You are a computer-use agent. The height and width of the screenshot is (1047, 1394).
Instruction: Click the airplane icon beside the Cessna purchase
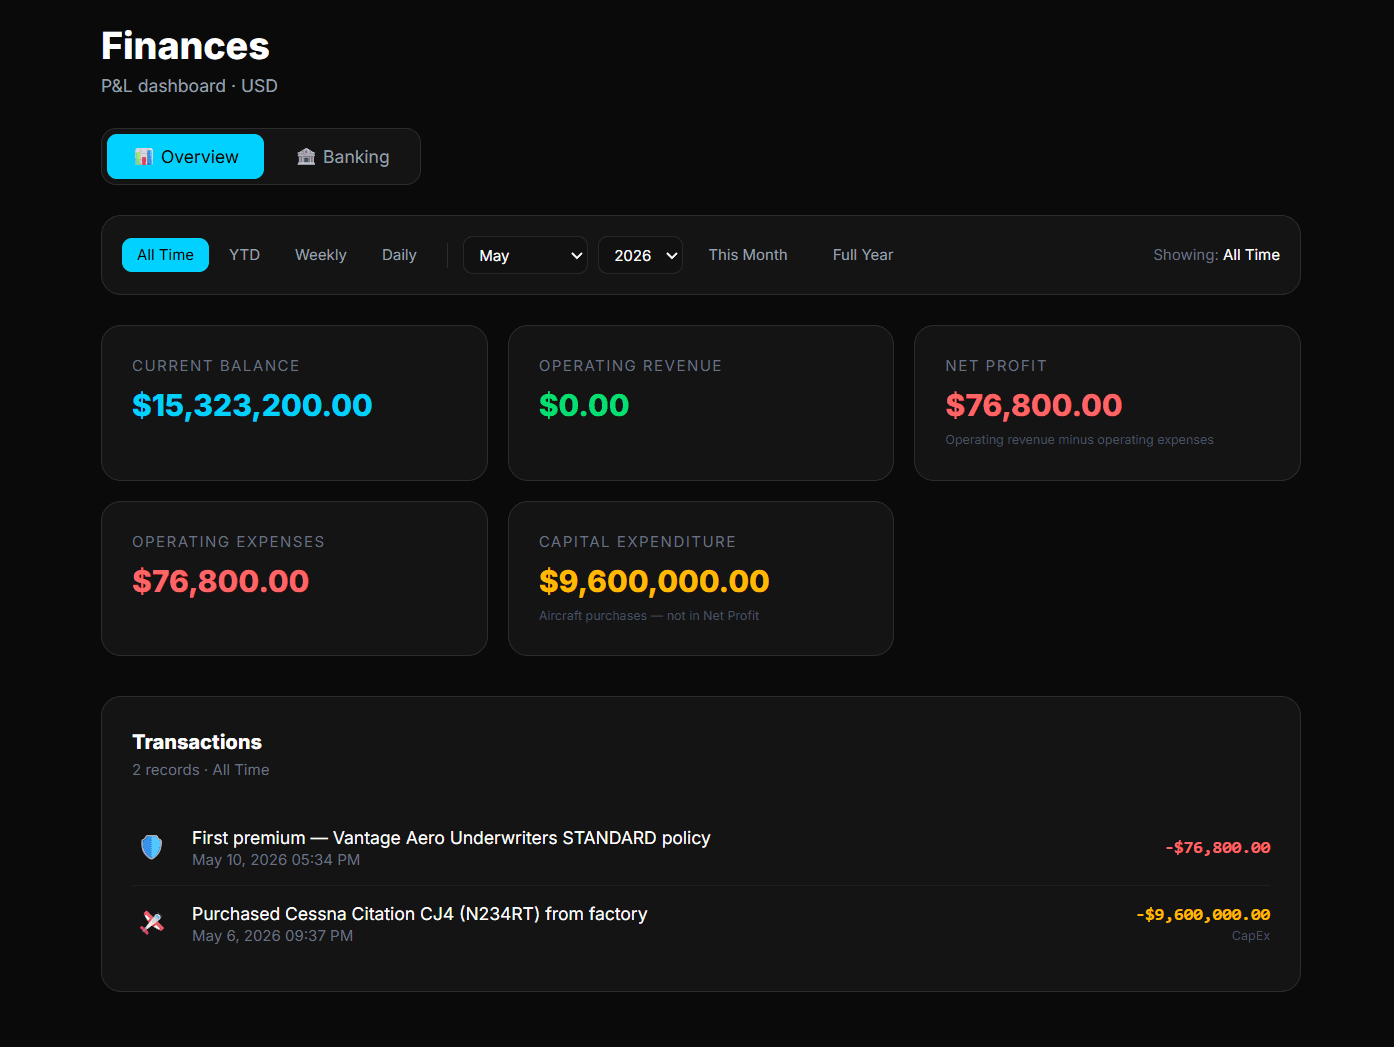click(152, 923)
